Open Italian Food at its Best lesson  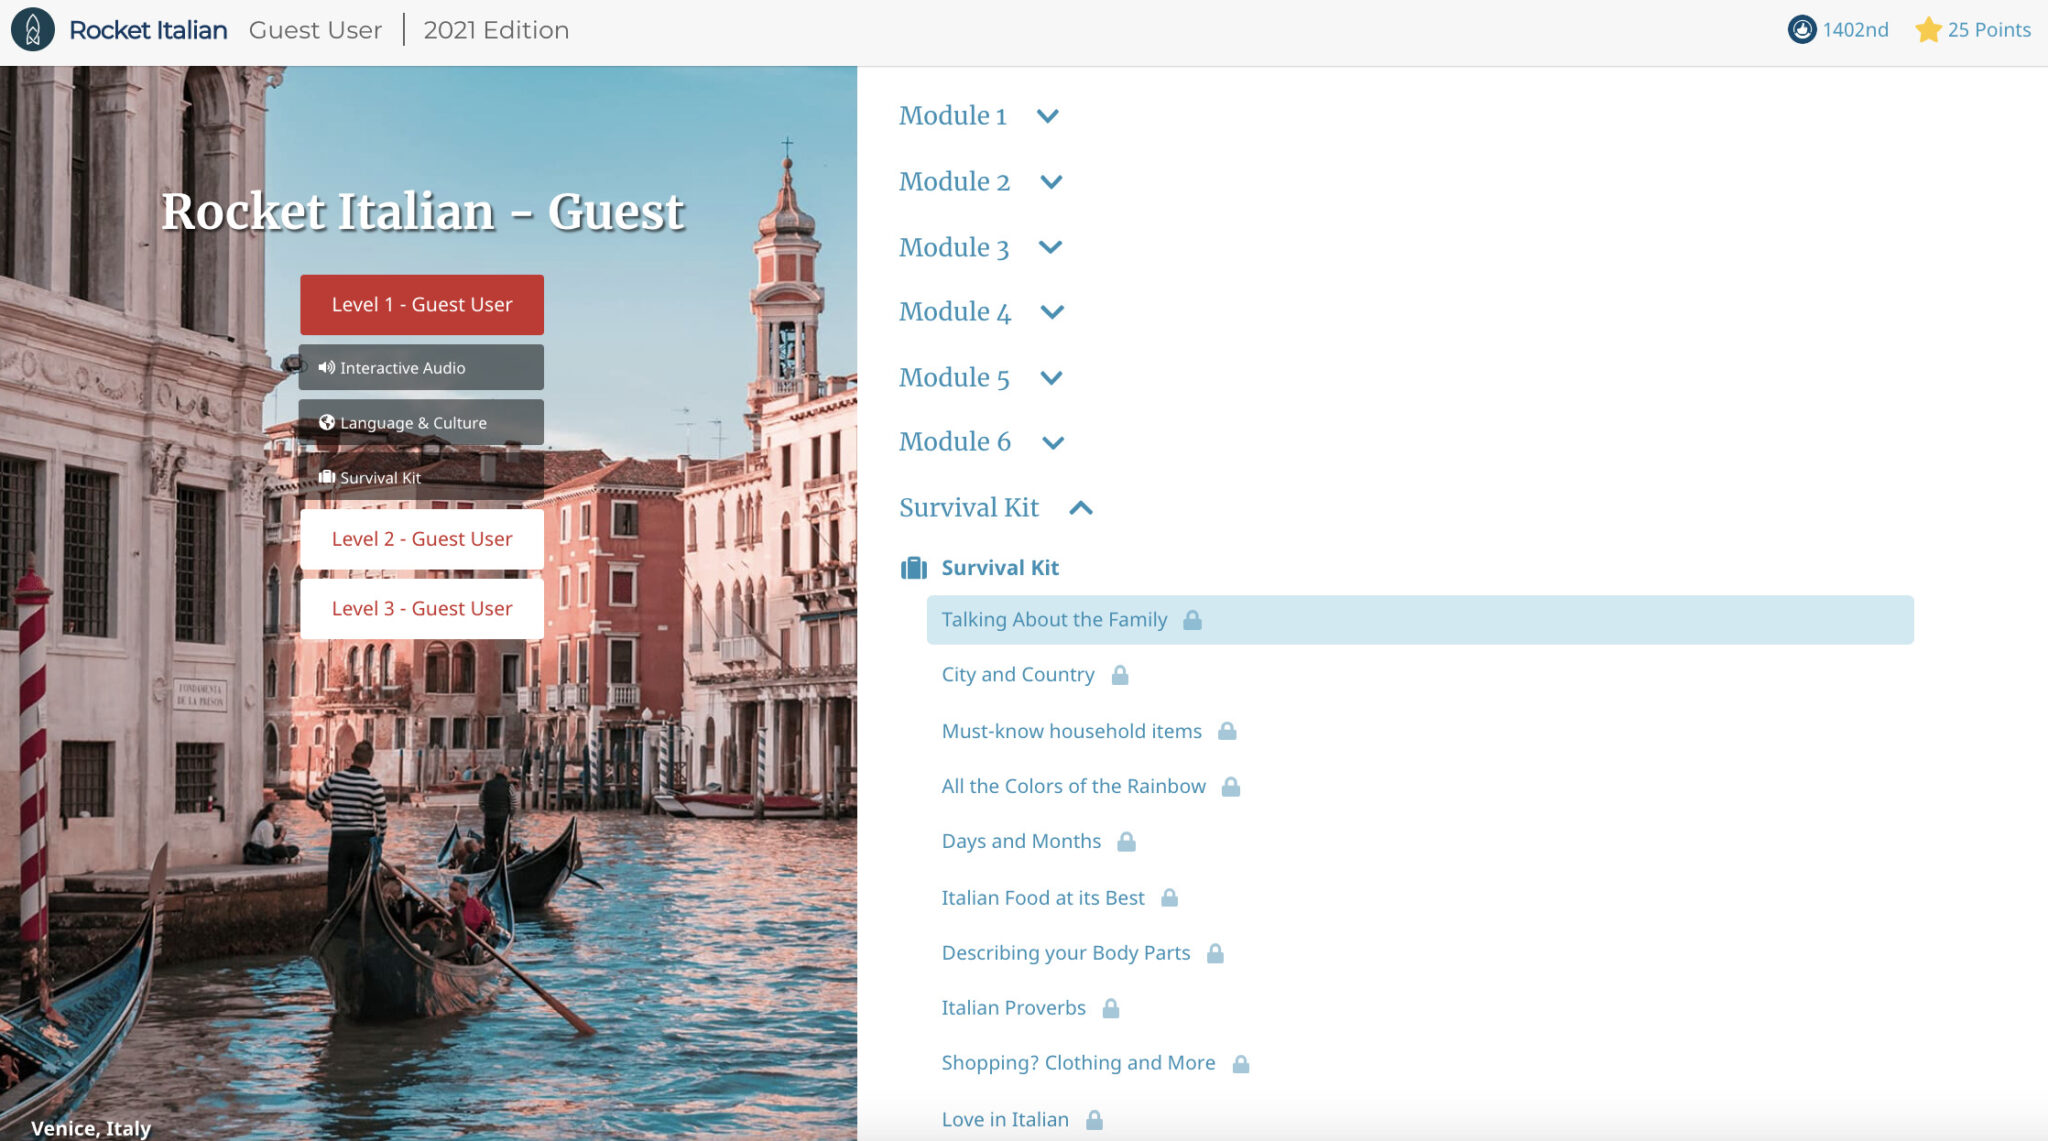click(1042, 898)
